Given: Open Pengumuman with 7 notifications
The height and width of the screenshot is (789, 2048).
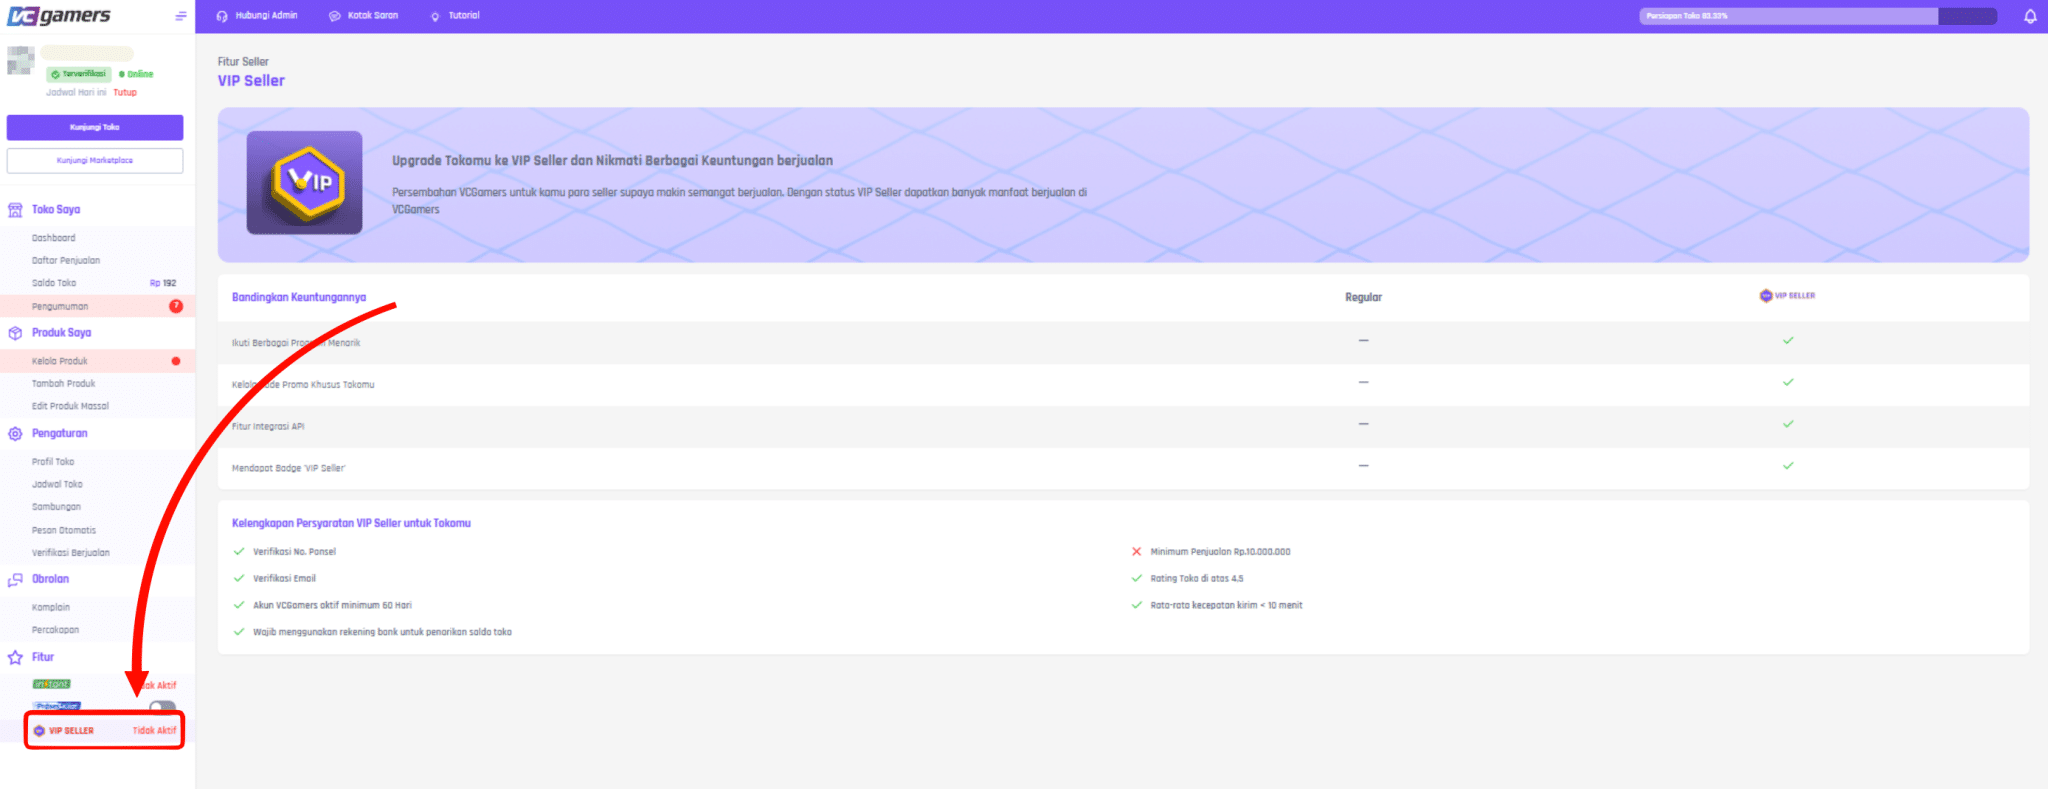Looking at the screenshot, I should 97,307.
